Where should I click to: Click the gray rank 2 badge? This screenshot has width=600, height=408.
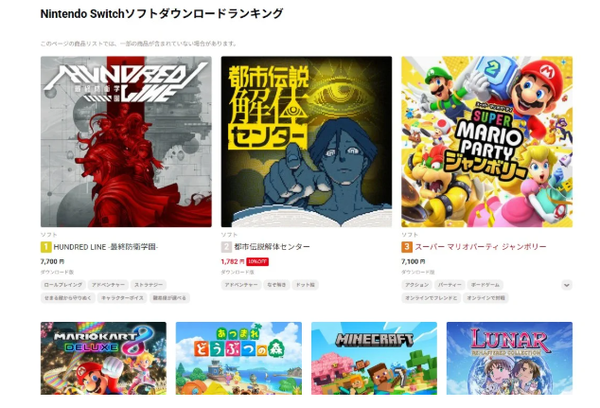click(x=226, y=247)
